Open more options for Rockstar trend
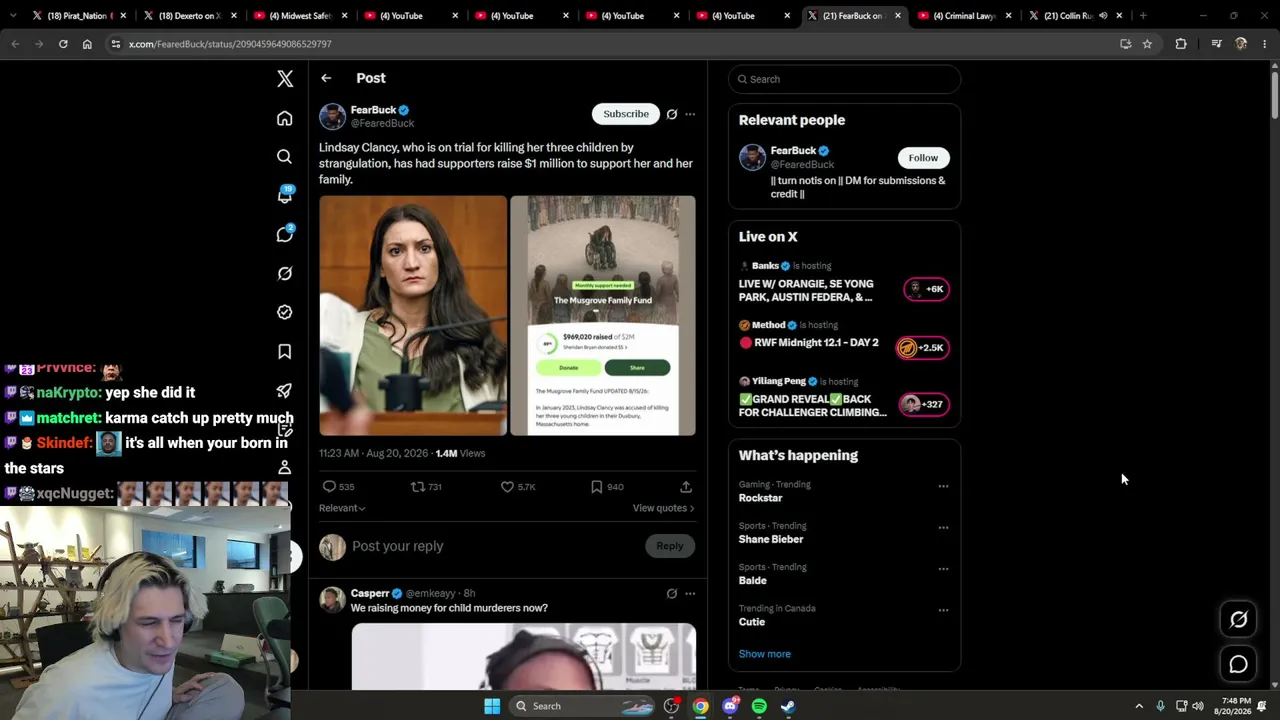The image size is (1280, 720). (943, 486)
